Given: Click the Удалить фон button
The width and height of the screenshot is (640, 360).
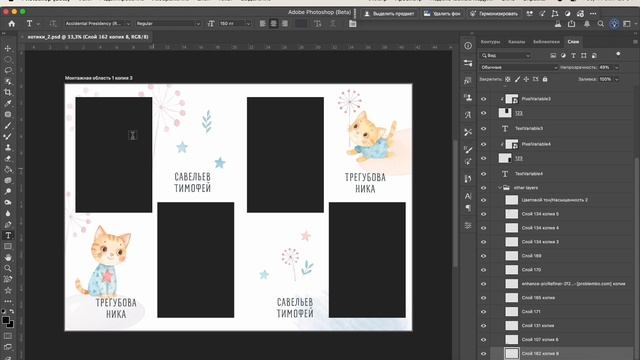Looking at the screenshot, I should tap(442, 13).
